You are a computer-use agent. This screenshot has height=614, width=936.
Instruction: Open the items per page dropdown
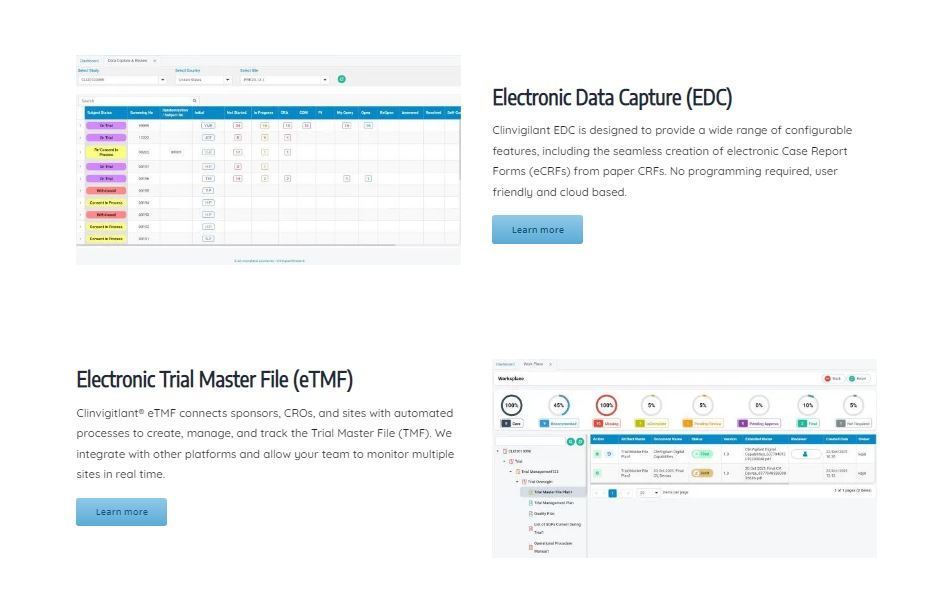(x=648, y=493)
